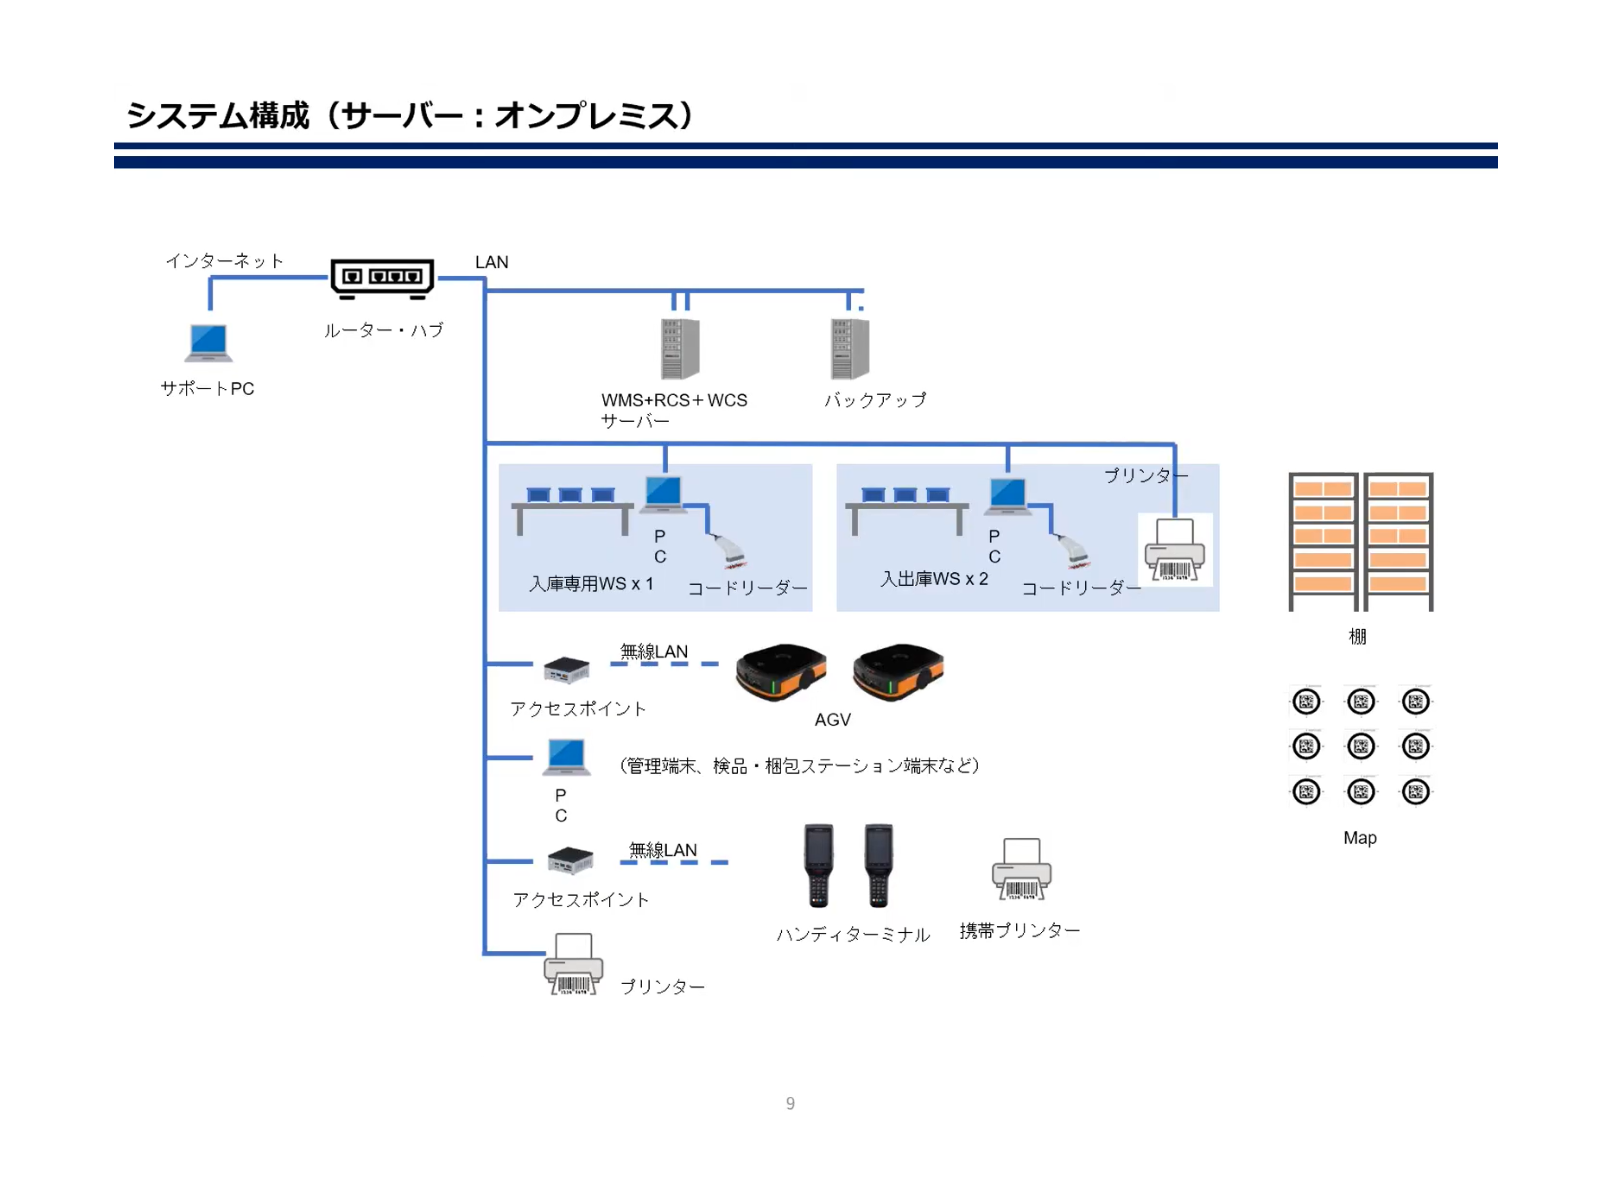Select the printer in the 入出庫WS area

(1175, 550)
